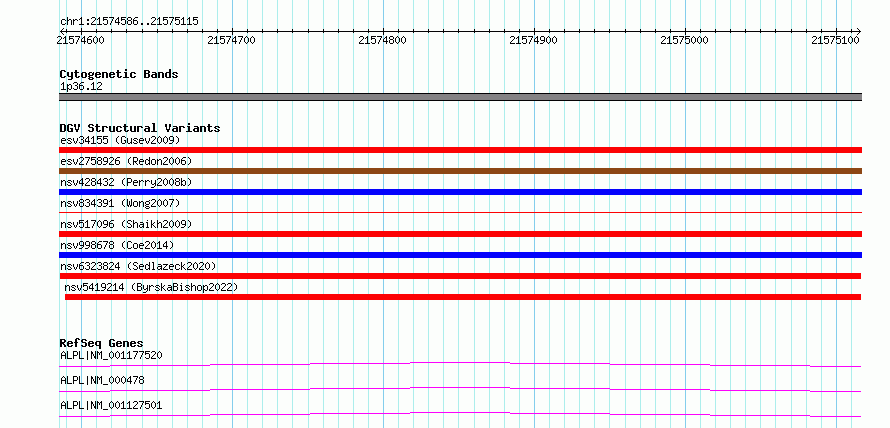This screenshot has width=890, height=428.
Task: Click ruler position 21575000
Action: tap(685, 40)
